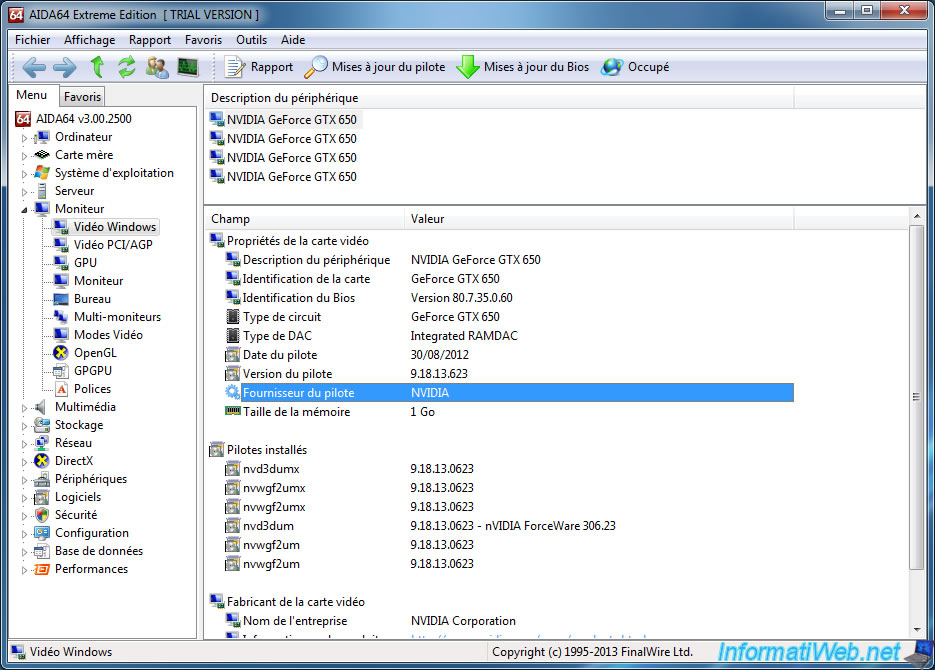Switch to the Favoris tab in sidebar
The height and width of the screenshot is (670, 935).
click(82, 97)
